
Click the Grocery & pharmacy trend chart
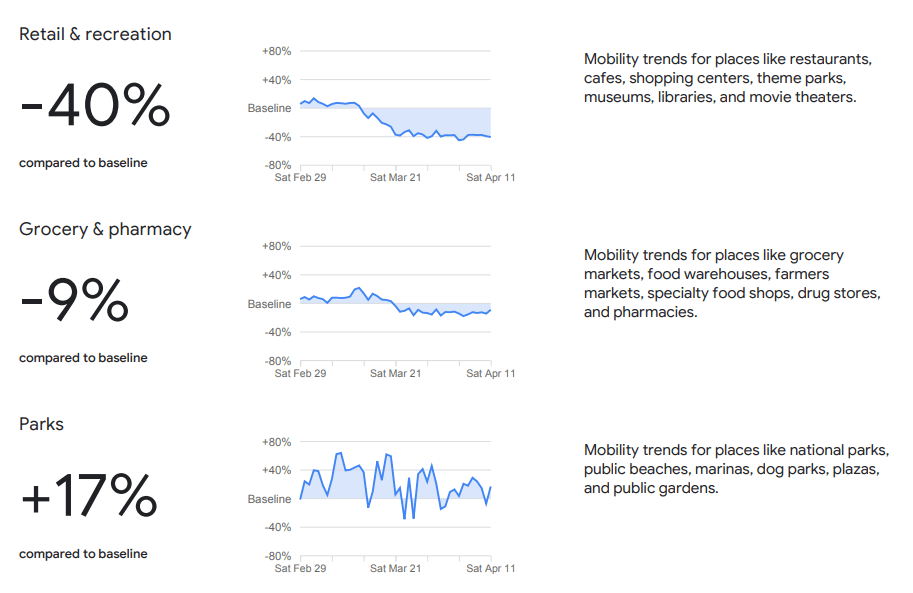pyautogui.click(x=395, y=303)
